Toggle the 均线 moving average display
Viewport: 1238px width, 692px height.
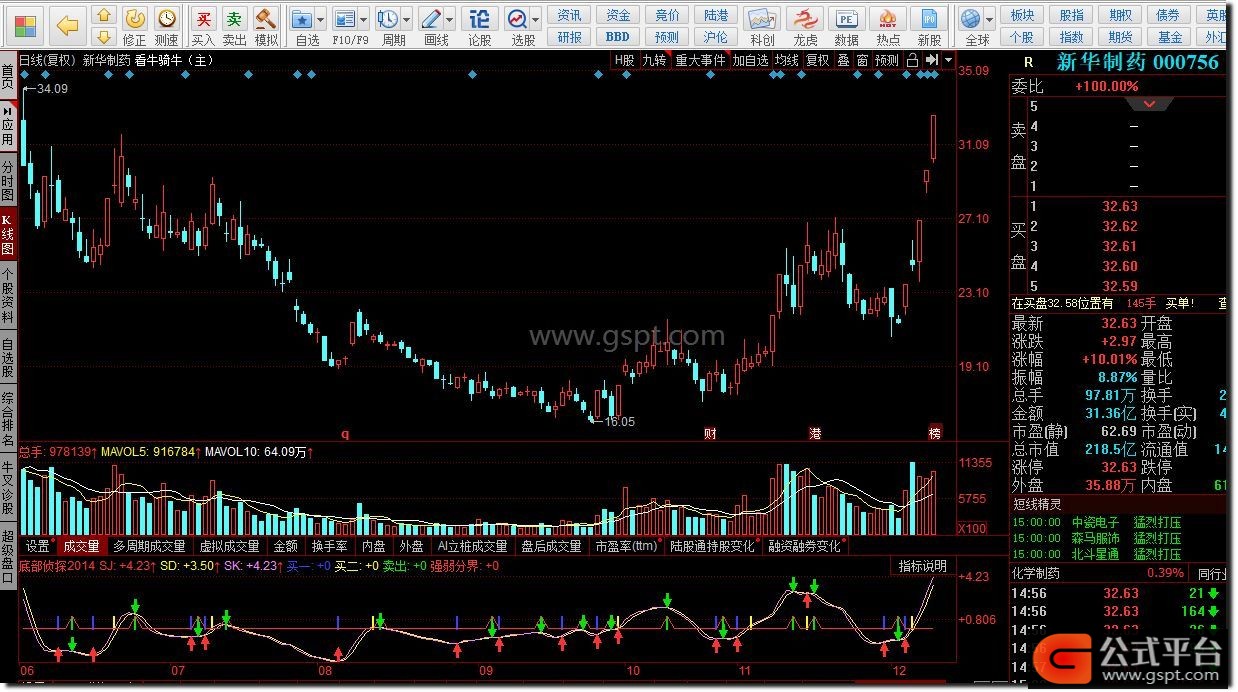point(787,60)
